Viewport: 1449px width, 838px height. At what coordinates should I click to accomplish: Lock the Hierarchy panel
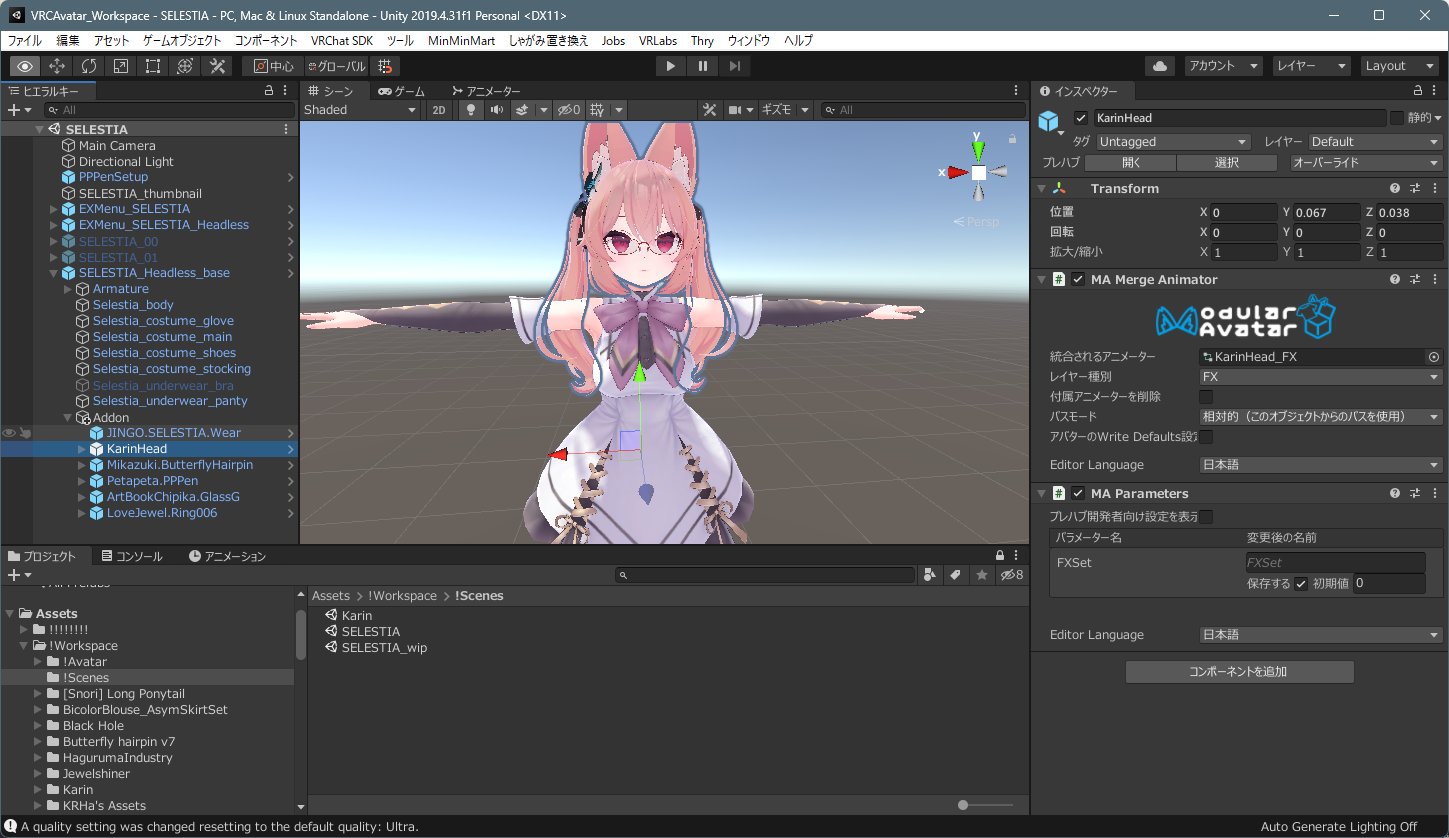coord(268,91)
